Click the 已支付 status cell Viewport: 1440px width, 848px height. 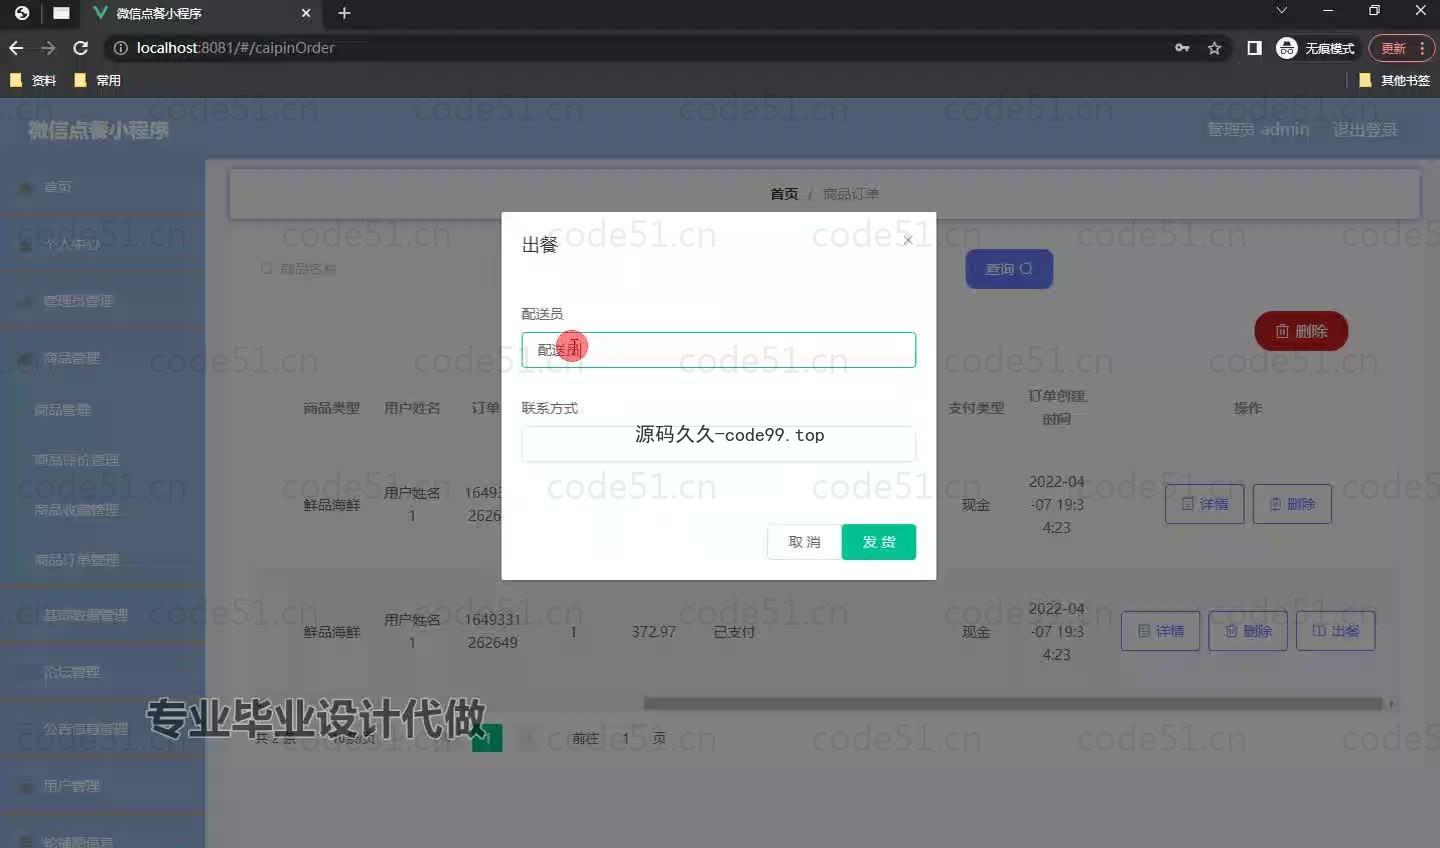click(734, 632)
